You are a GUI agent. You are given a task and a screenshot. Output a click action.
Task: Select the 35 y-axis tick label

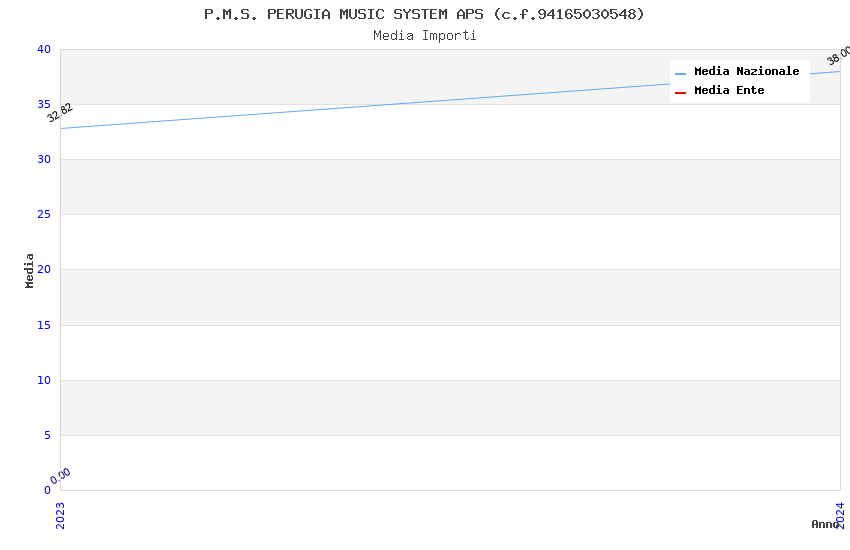coord(44,105)
